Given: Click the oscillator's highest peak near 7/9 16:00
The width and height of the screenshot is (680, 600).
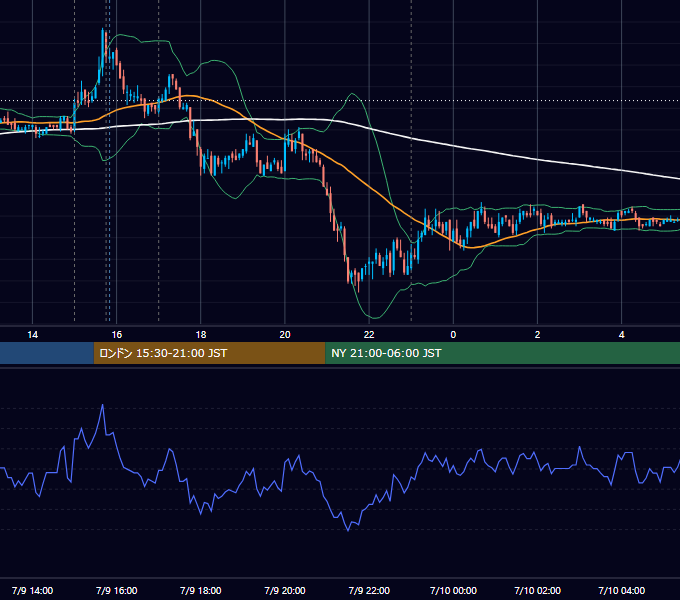Looking at the screenshot, I should click(x=103, y=405).
